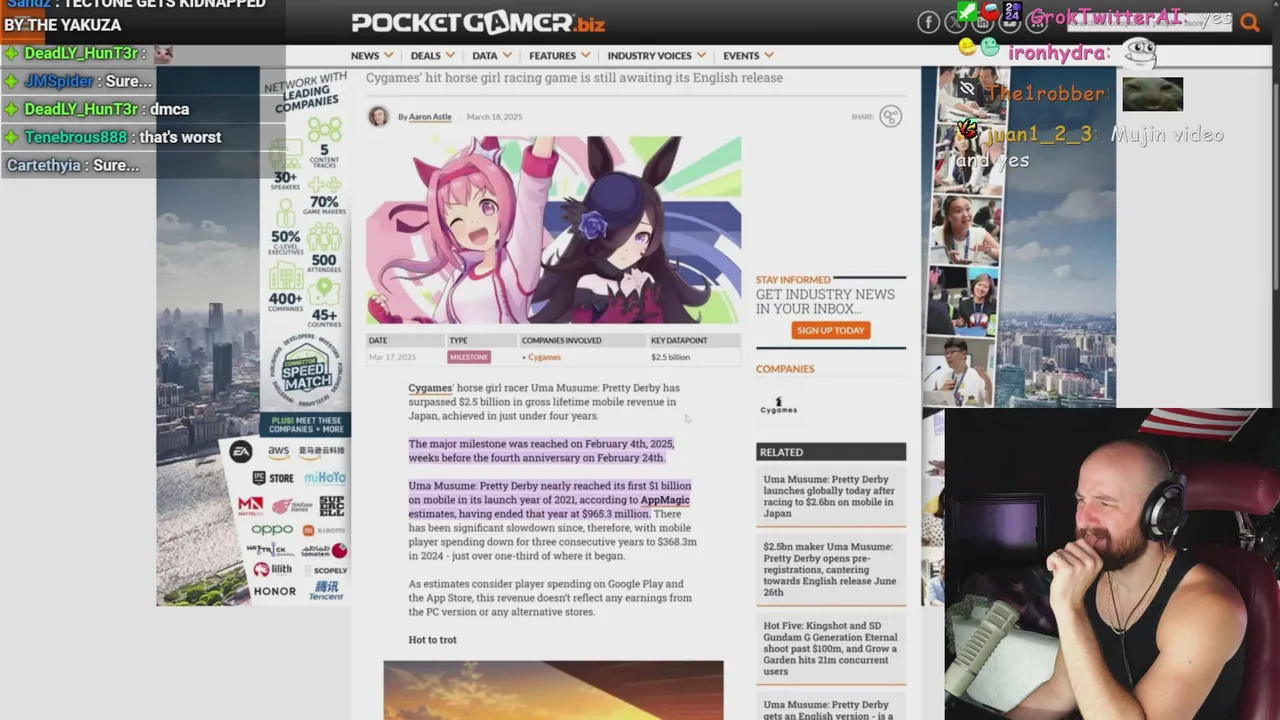The height and width of the screenshot is (720, 1280).
Task: Click the RELATED section header
Action: click(x=831, y=452)
